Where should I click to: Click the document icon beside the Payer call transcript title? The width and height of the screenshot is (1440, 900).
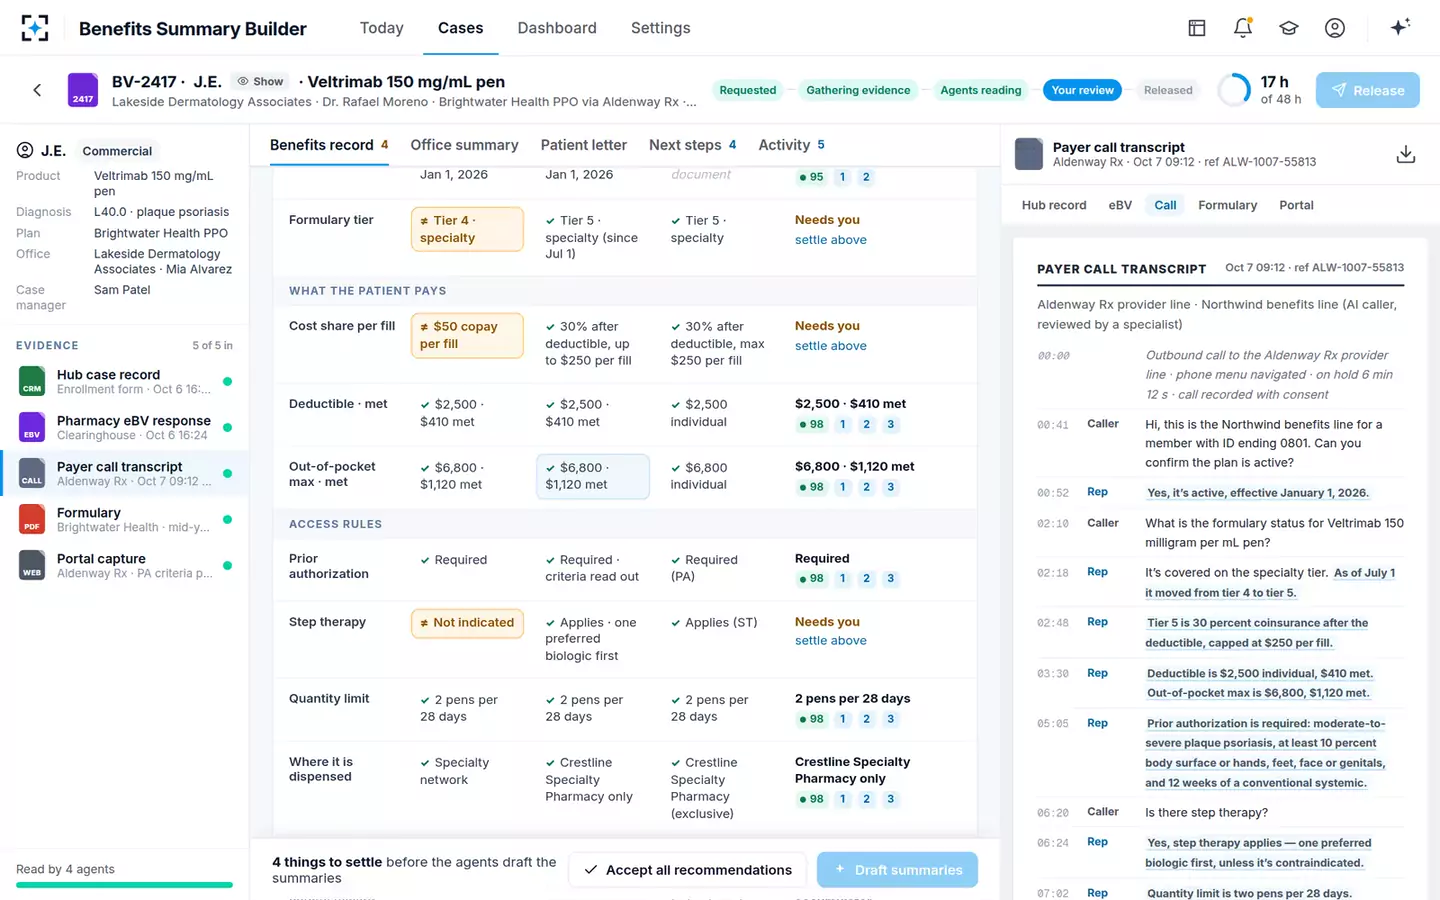pos(1029,154)
